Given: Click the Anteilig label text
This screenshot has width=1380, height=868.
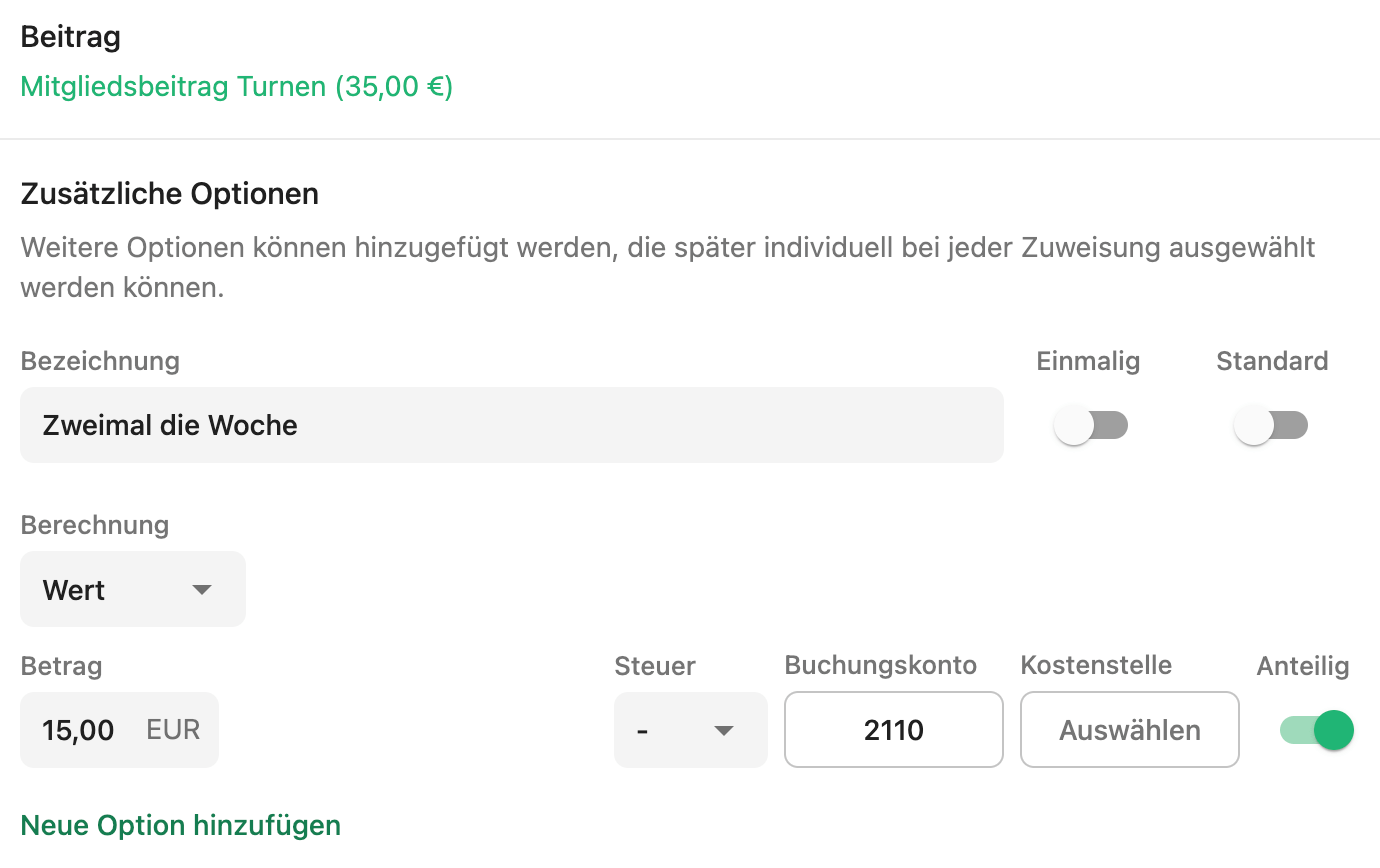Looking at the screenshot, I should point(1303,666).
